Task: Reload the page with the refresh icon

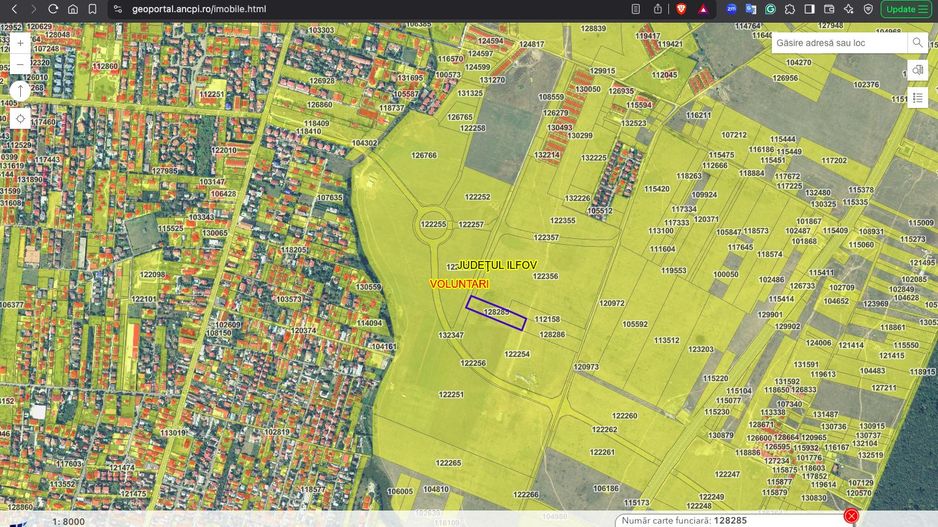Action: [x=53, y=9]
